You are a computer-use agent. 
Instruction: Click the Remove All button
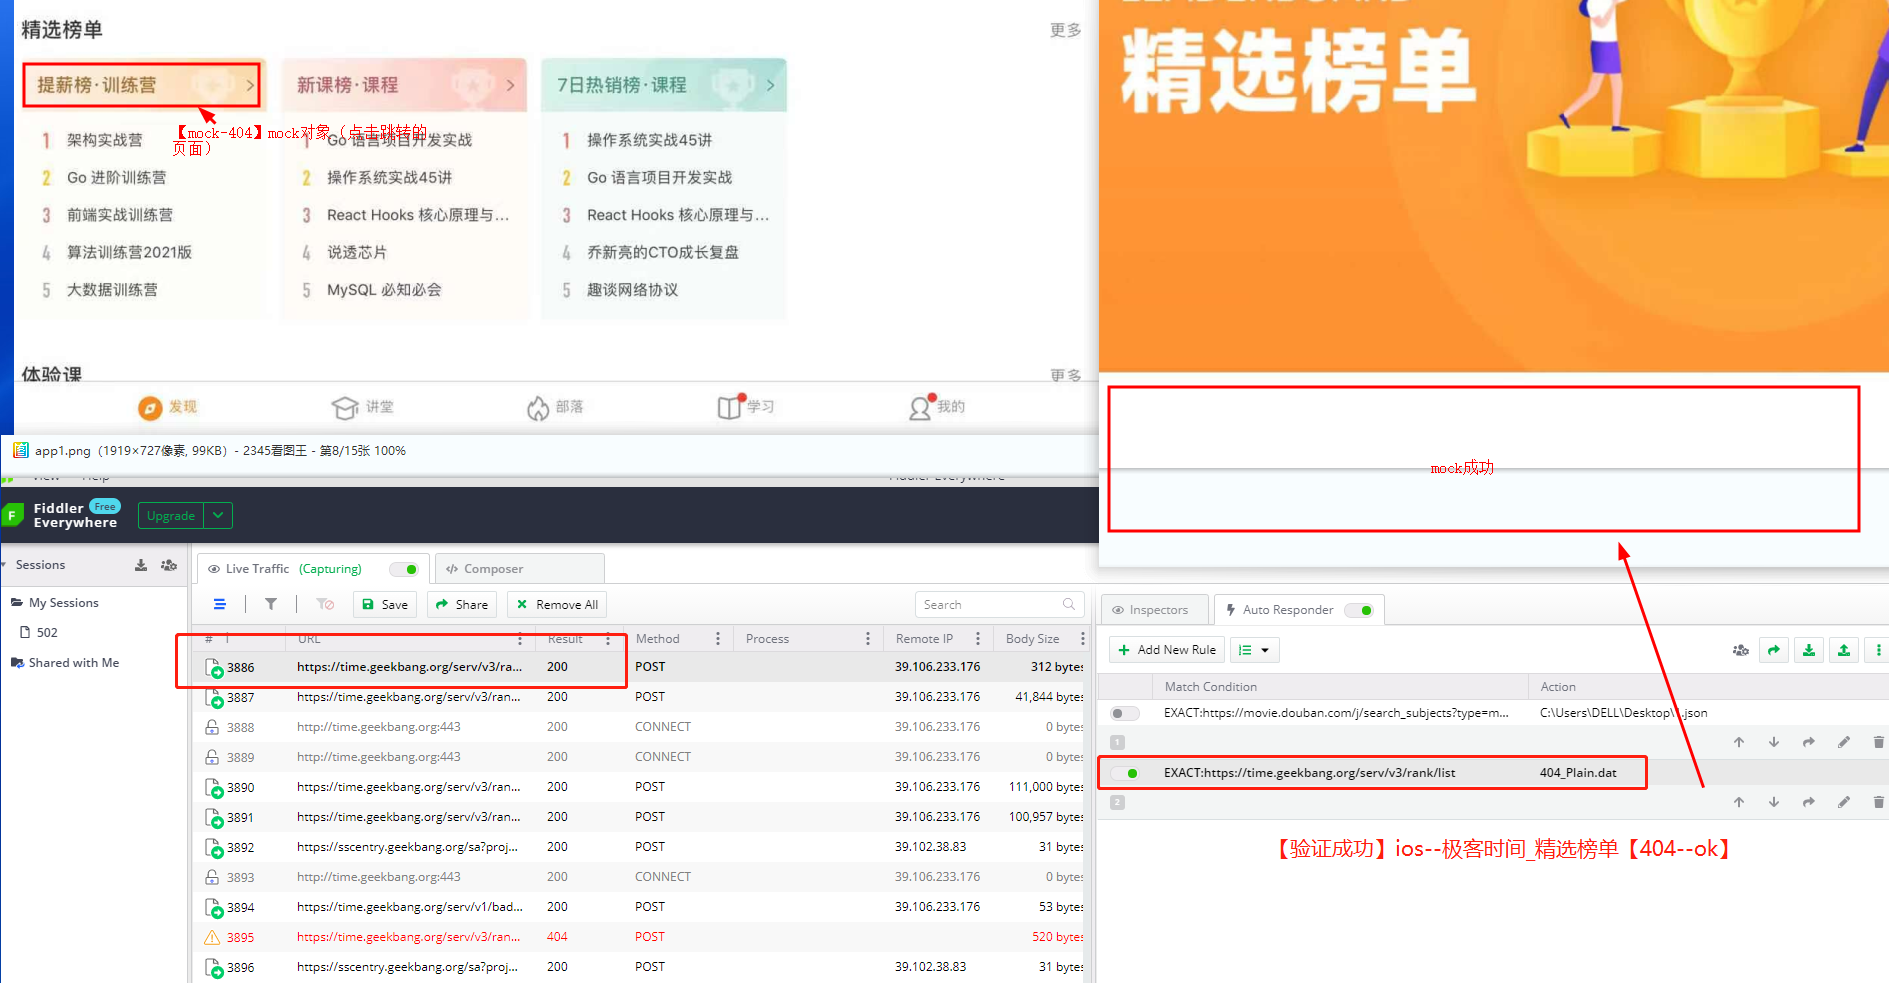coord(557,604)
